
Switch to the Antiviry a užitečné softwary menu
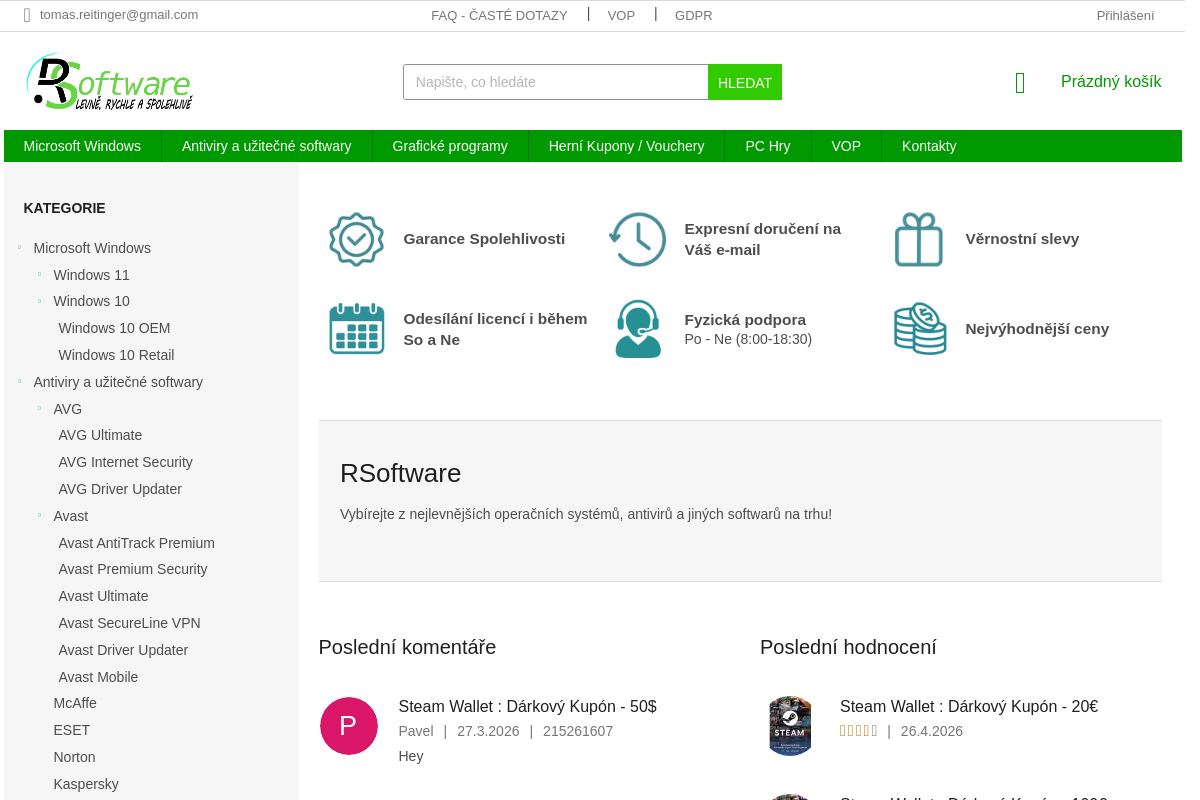(x=266, y=146)
